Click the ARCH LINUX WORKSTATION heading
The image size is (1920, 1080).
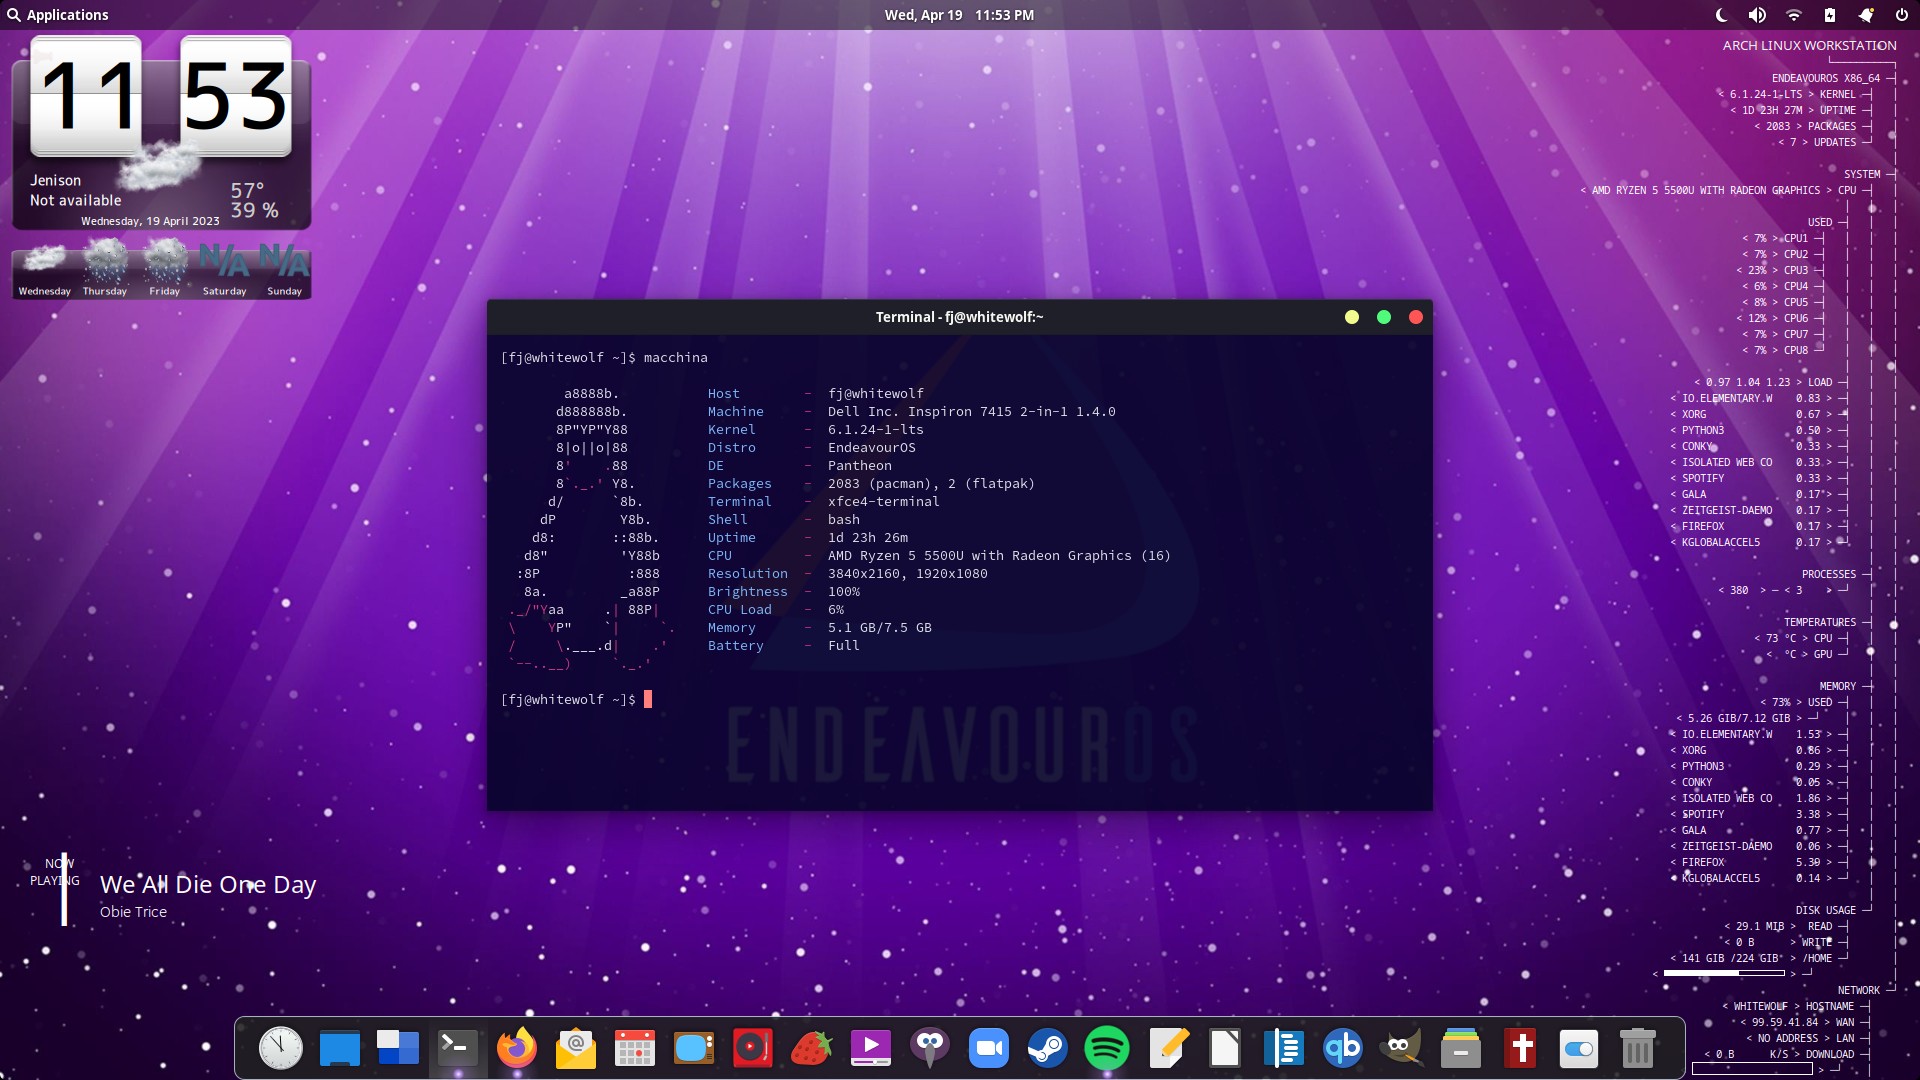click(1809, 45)
